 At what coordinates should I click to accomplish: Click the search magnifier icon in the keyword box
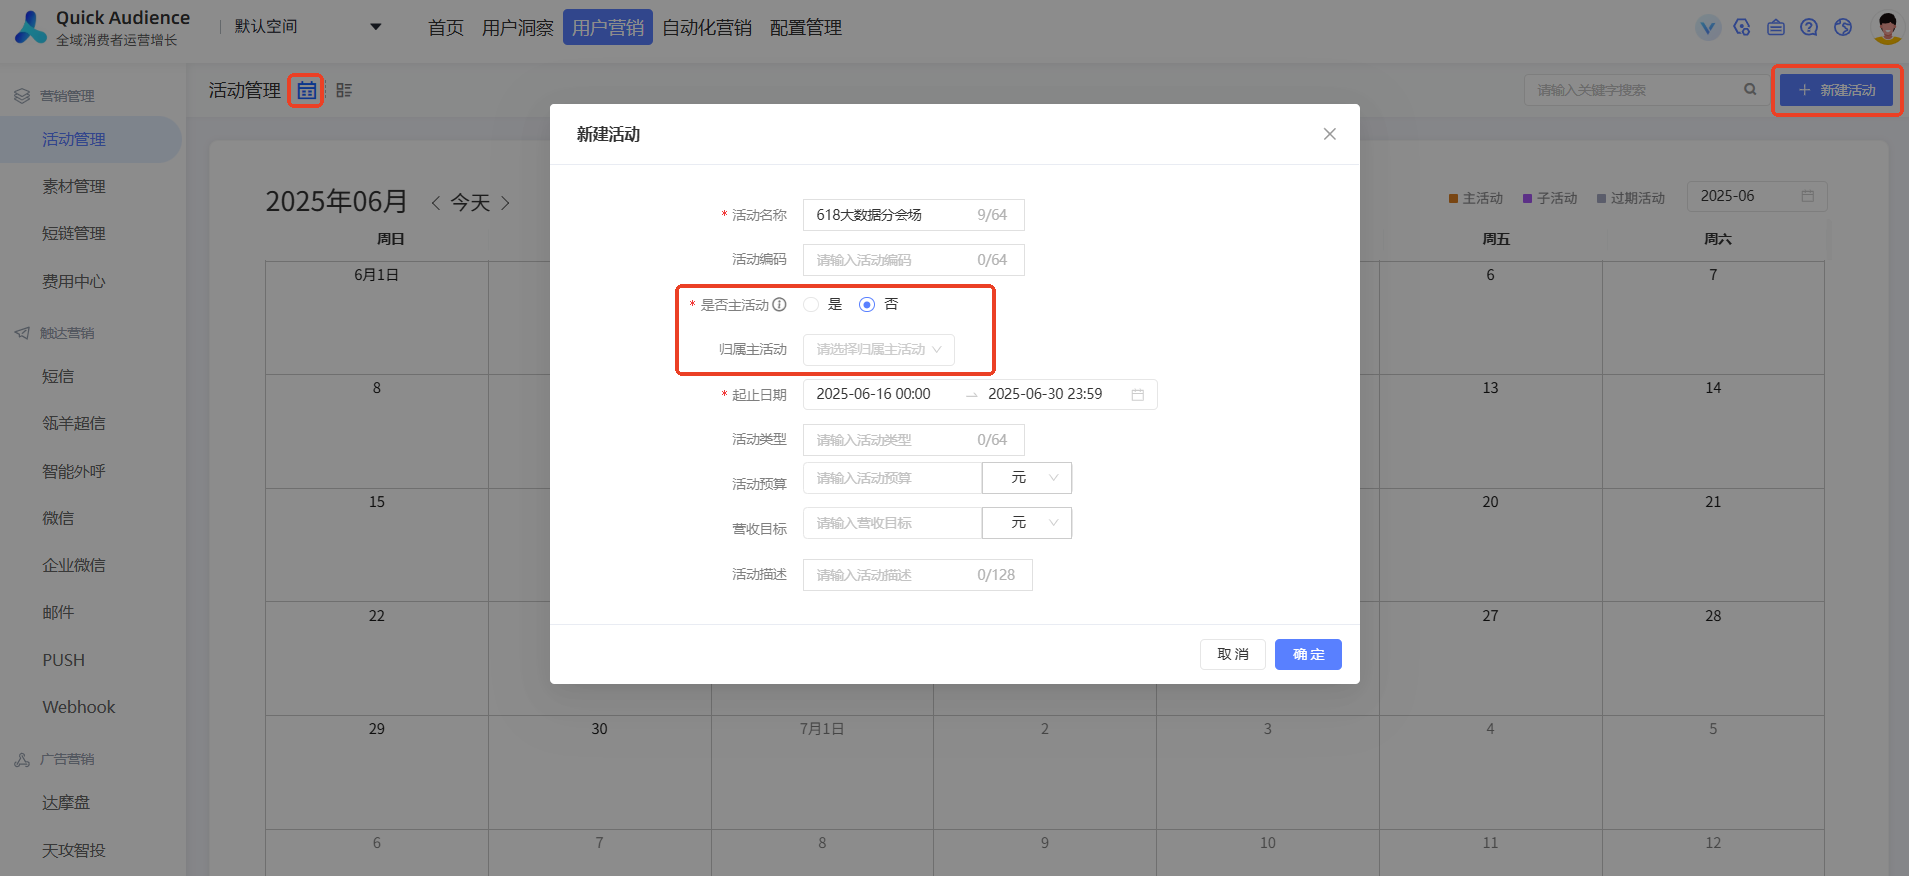pyautogui.click(x=1750, y=90)
